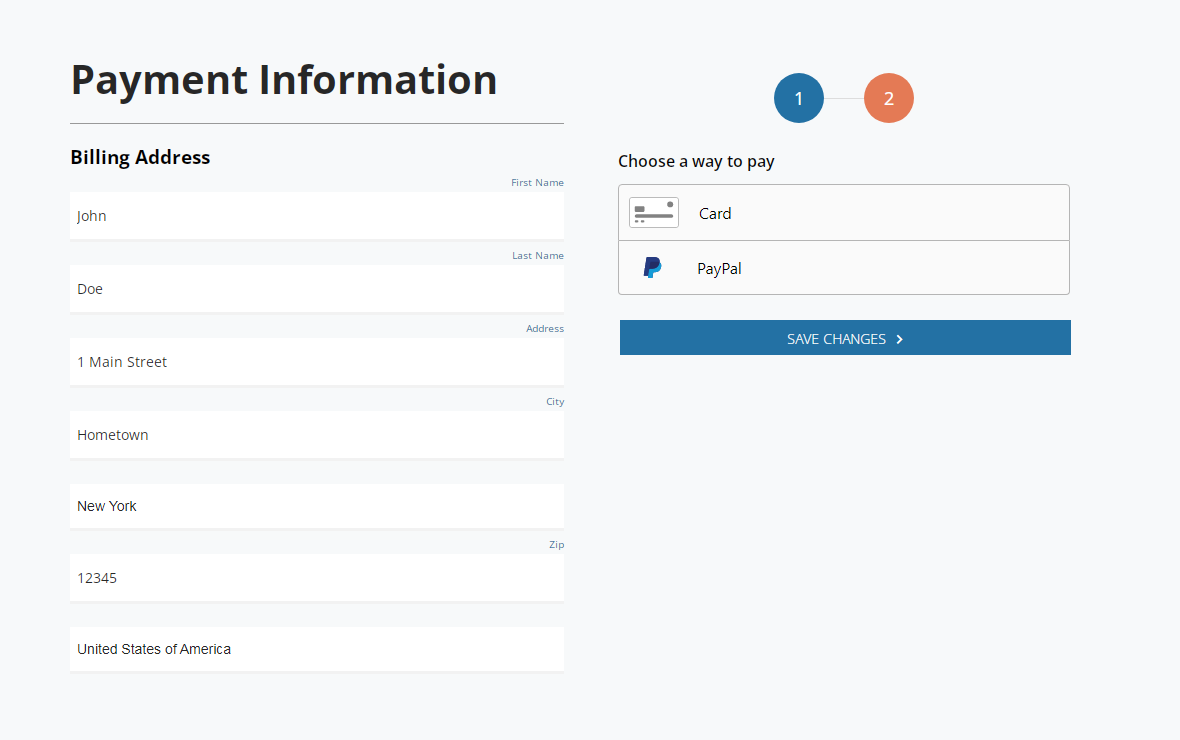Open the New York state dropdown

point(316,506)
